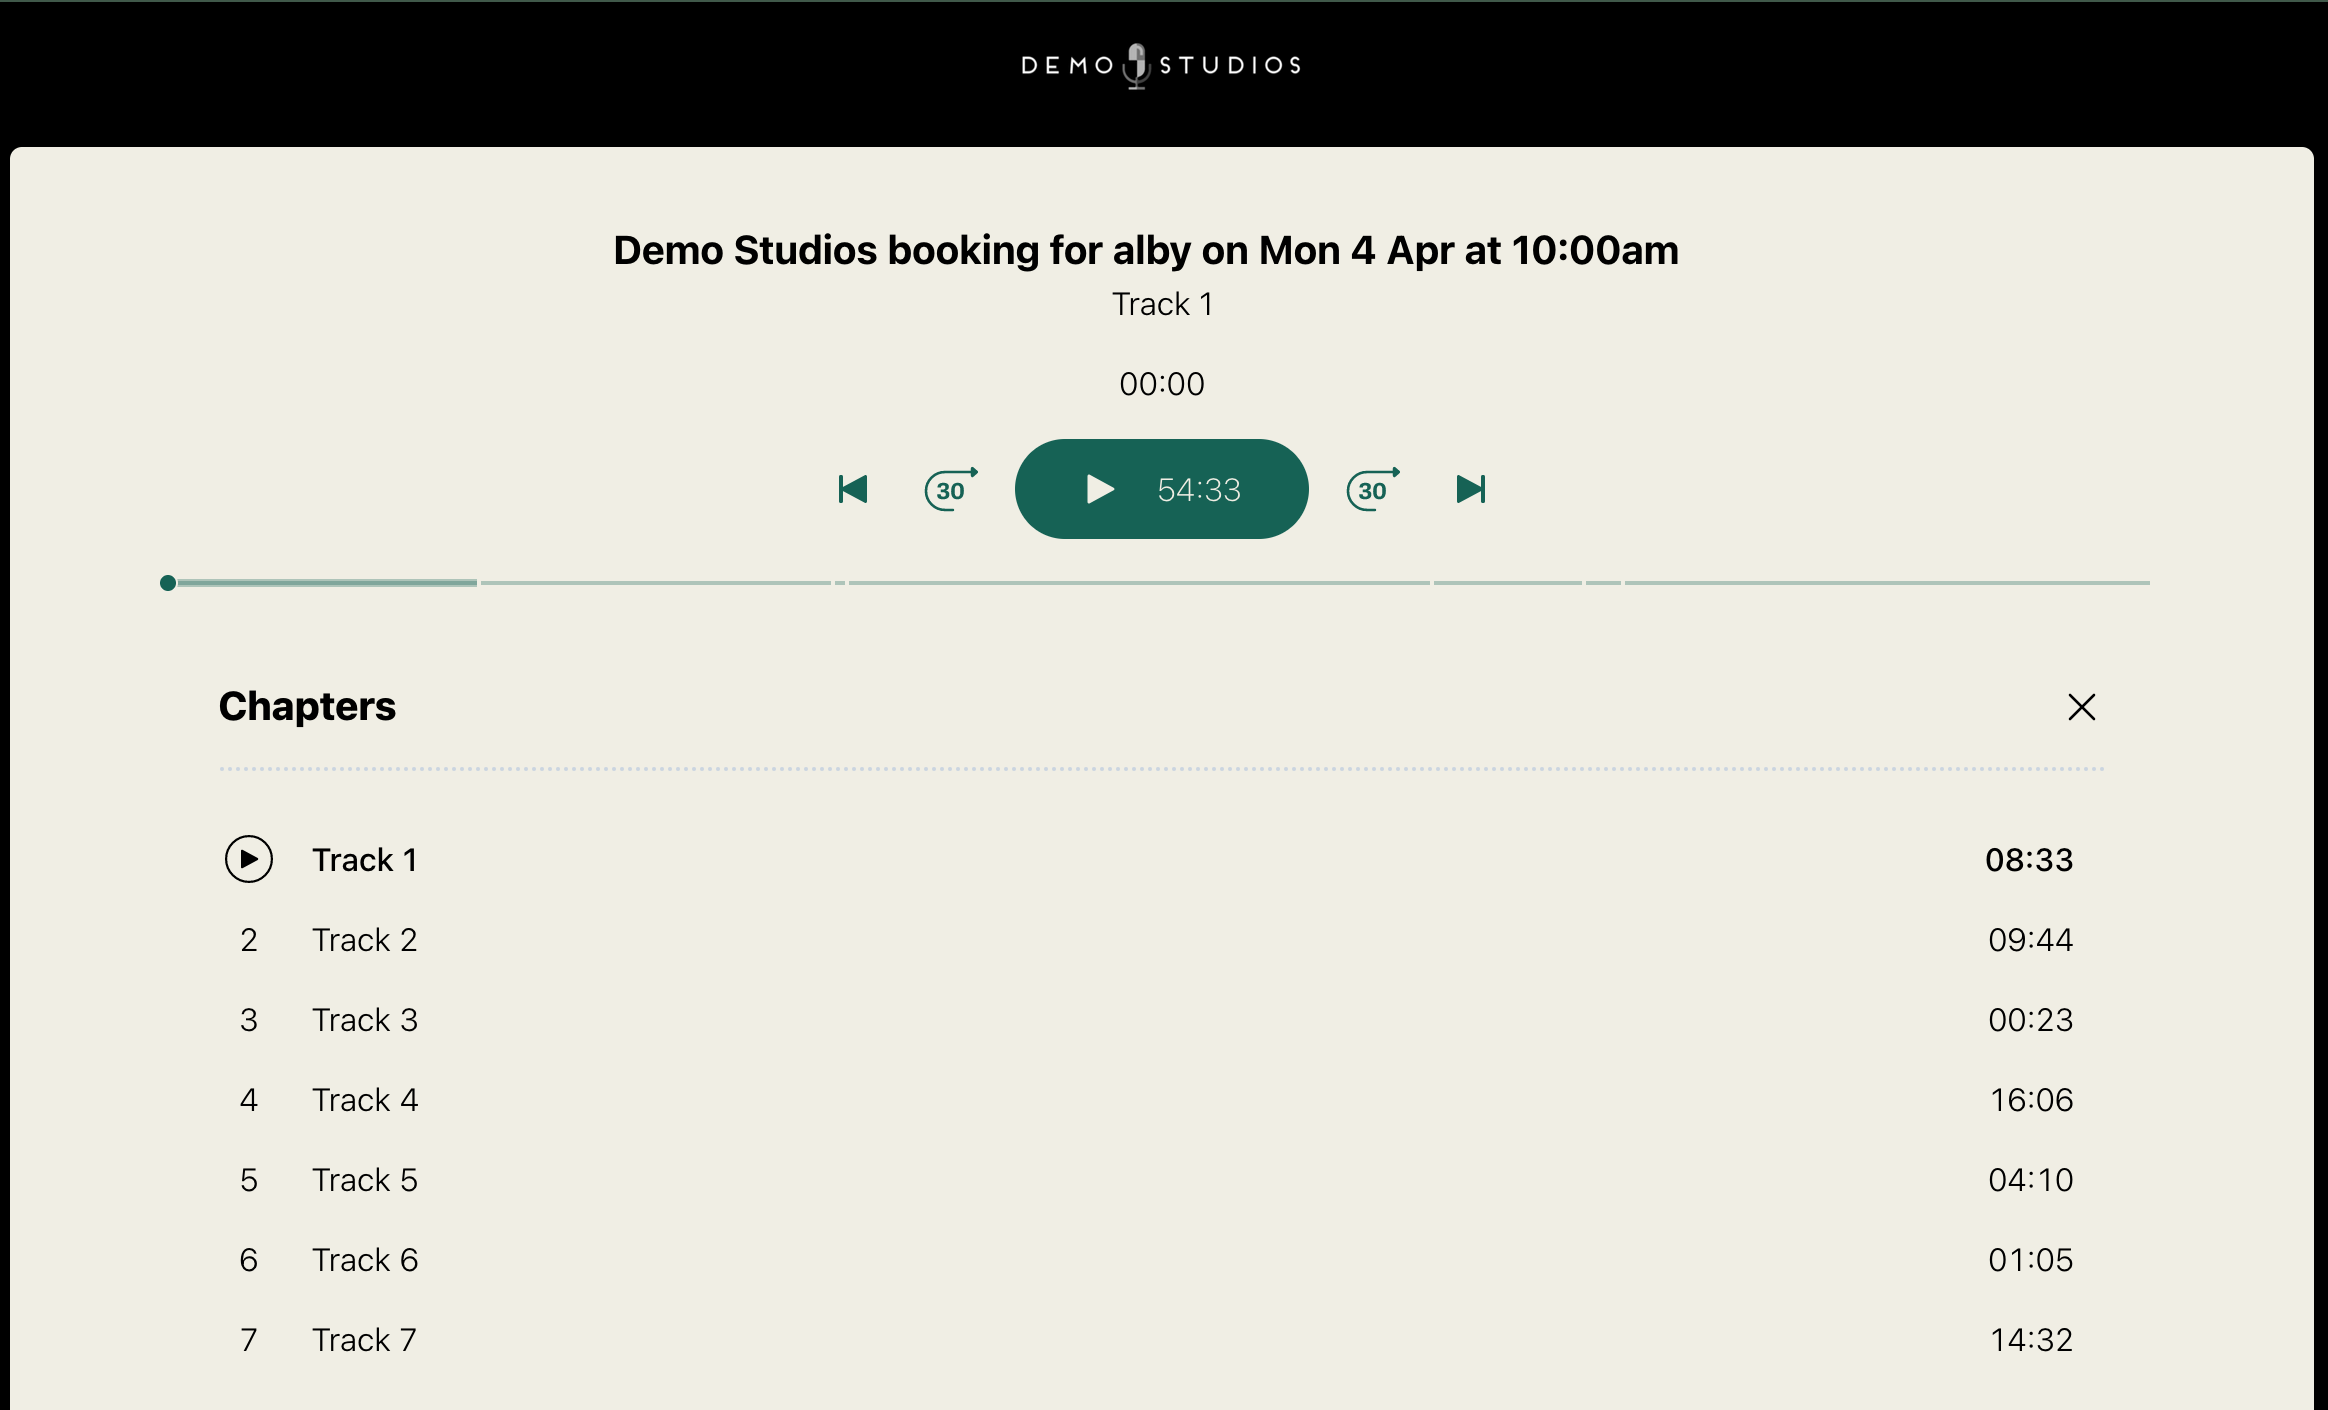Select Track 6 chapter row

[364, 1260]
